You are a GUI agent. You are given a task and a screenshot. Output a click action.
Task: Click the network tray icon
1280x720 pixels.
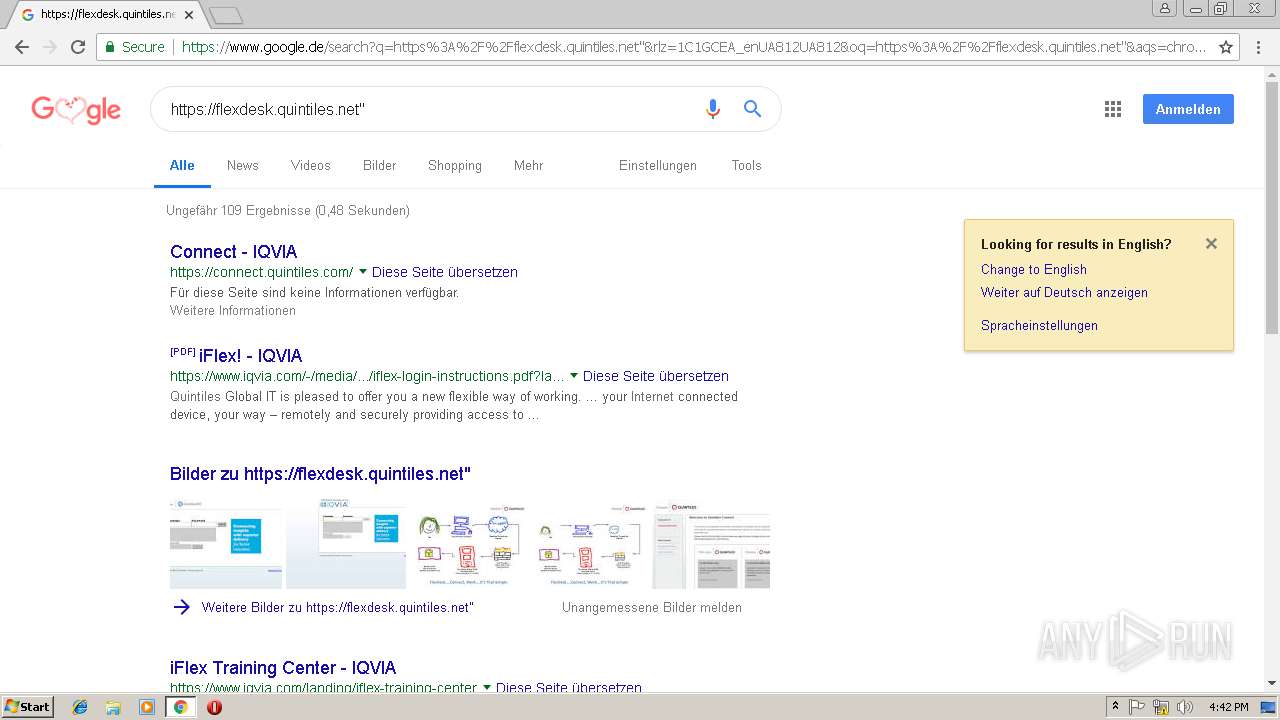[x=1161, y=707]
